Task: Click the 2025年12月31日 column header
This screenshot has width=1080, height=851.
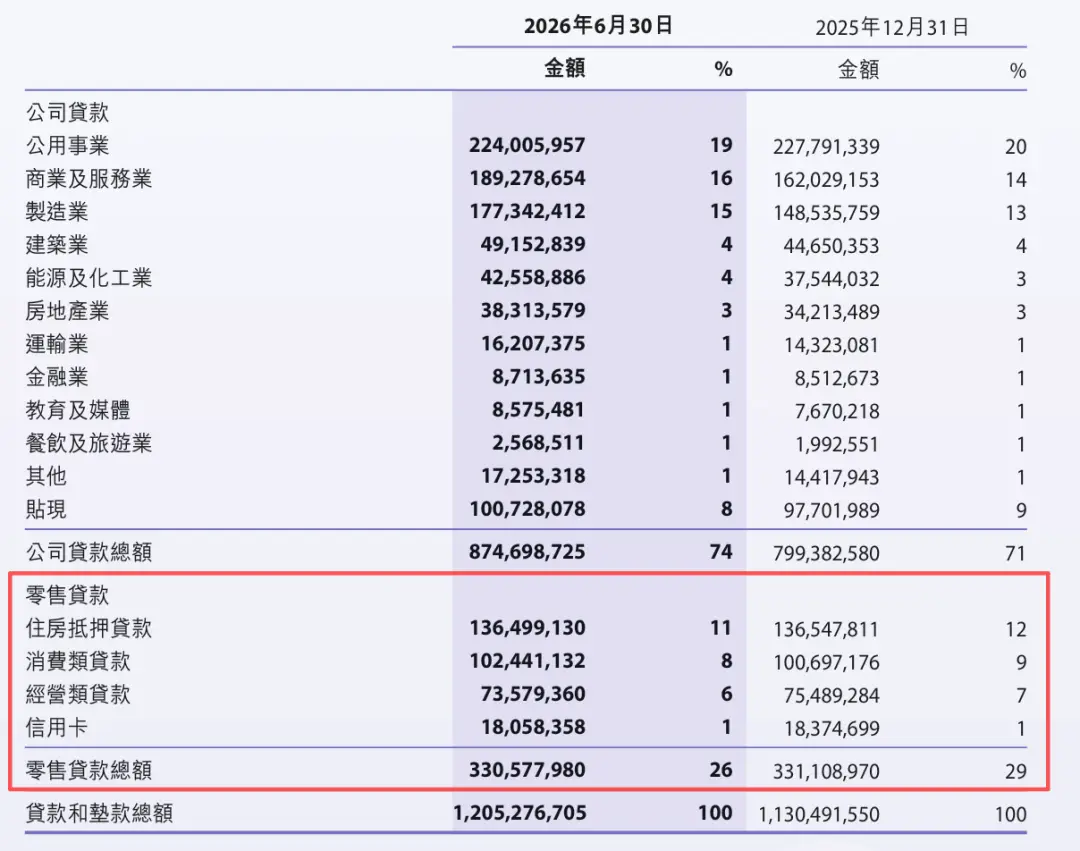Action: coord(892,28)
